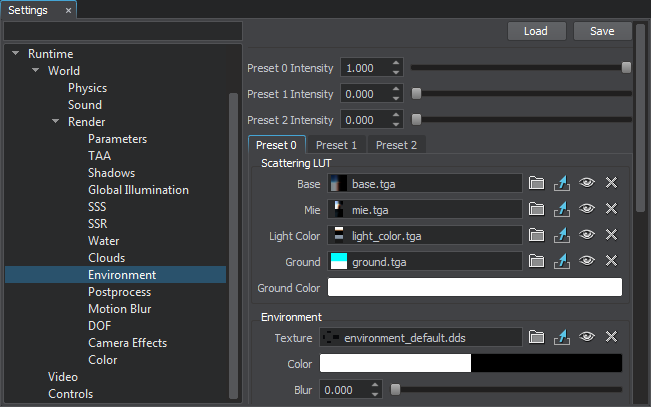Remove environment_default.dds with the X icon
Screen dimensions: 651x407
[x=611, y=337]
